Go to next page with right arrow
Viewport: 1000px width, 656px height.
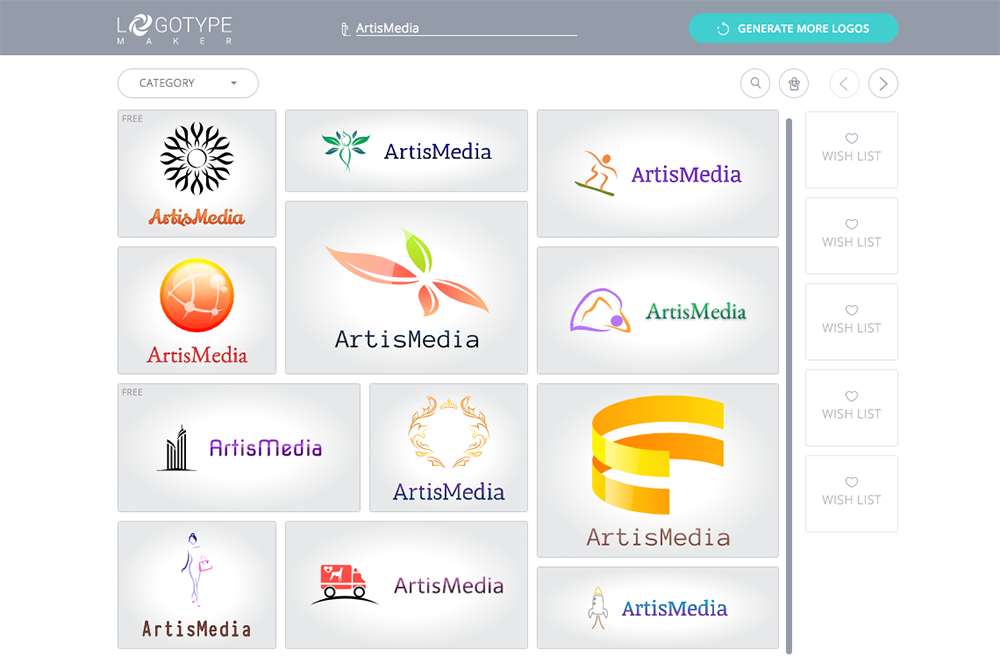tap(883, 84)
